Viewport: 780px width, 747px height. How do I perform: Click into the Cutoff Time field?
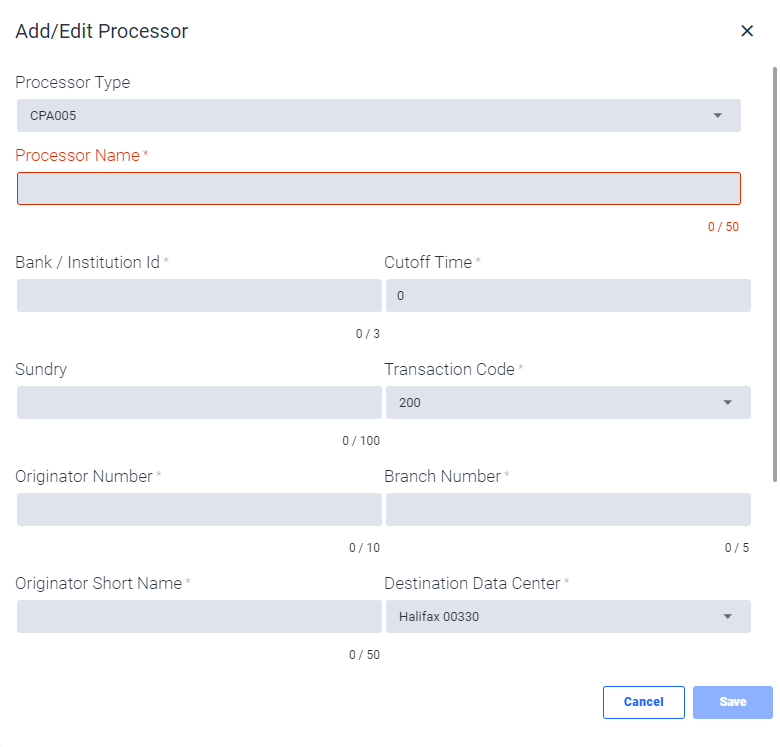(568, 295)
